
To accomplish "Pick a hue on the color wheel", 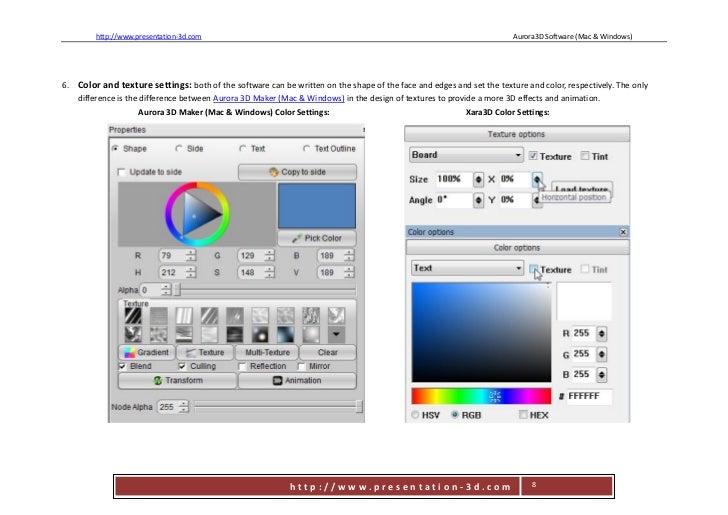I will click(197, 214).
